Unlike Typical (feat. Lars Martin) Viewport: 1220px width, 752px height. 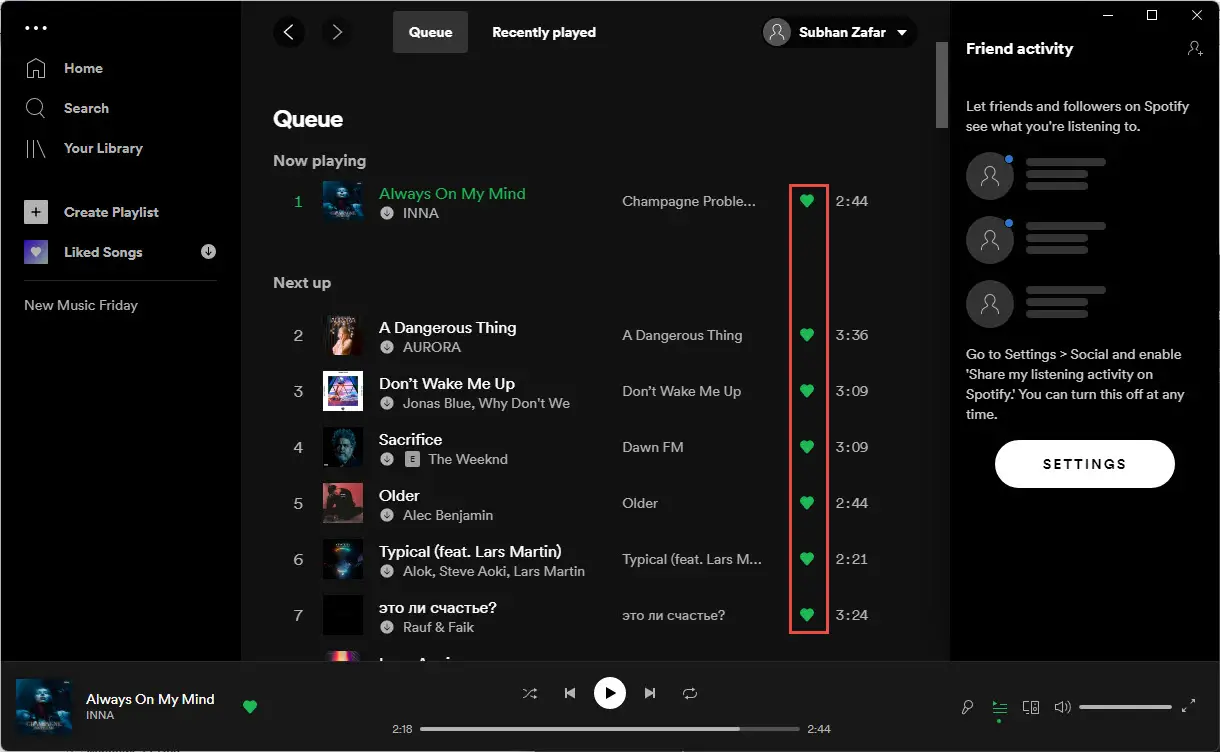[807, 559]
